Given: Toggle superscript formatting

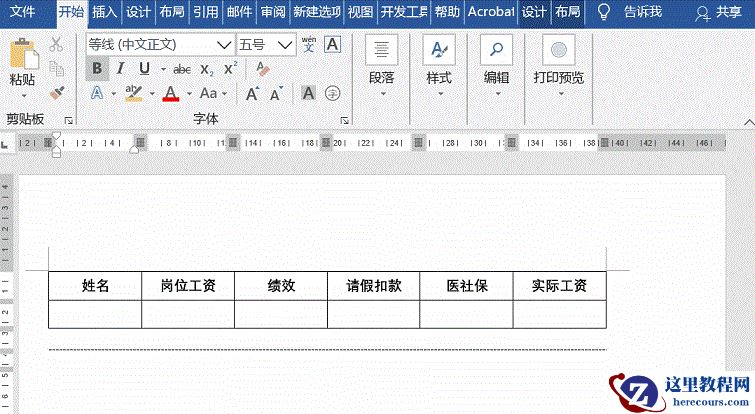Looking at the screenshot, I should [x=230, y=68].
